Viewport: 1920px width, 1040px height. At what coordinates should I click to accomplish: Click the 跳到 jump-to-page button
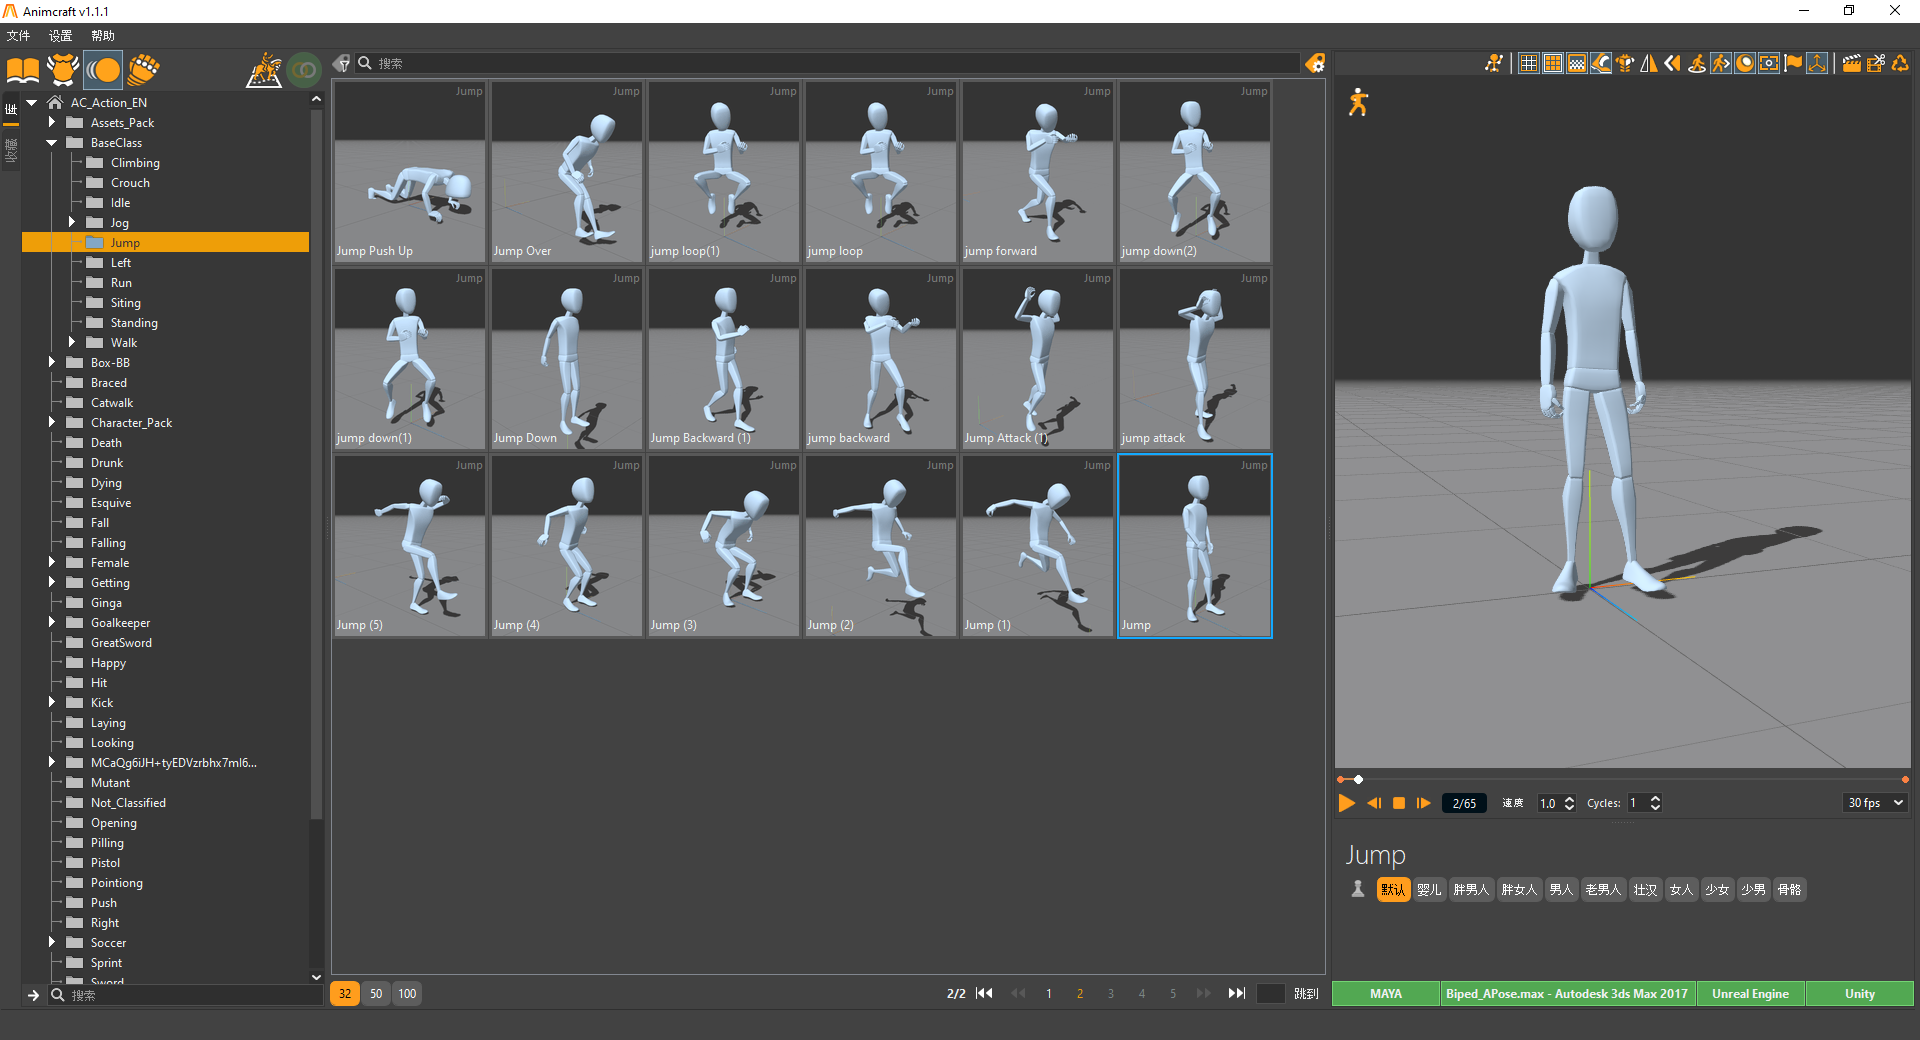pos(1306,994)
